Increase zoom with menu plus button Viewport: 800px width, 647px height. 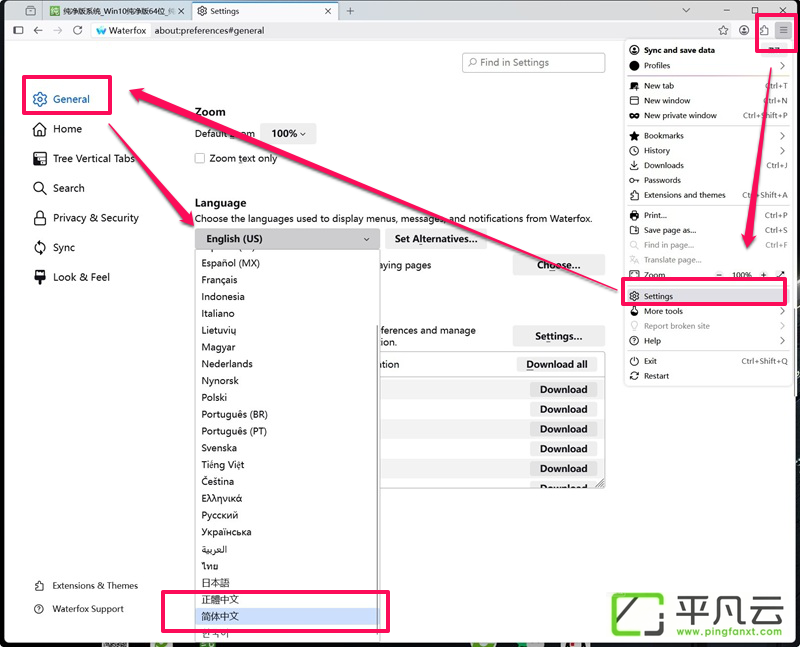pos(764,275)
